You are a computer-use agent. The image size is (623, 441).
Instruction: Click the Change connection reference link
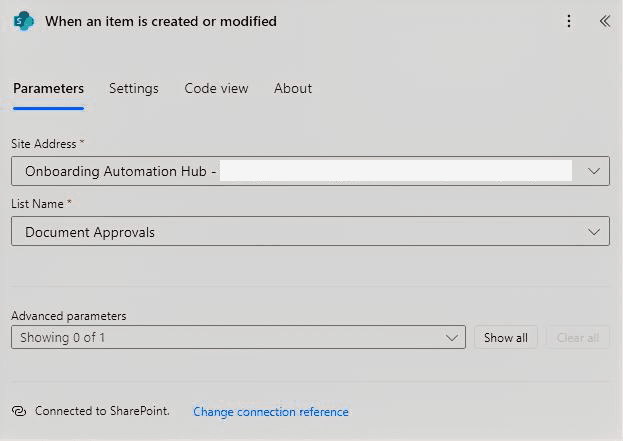pyautogui.click(x=271, y=412)
